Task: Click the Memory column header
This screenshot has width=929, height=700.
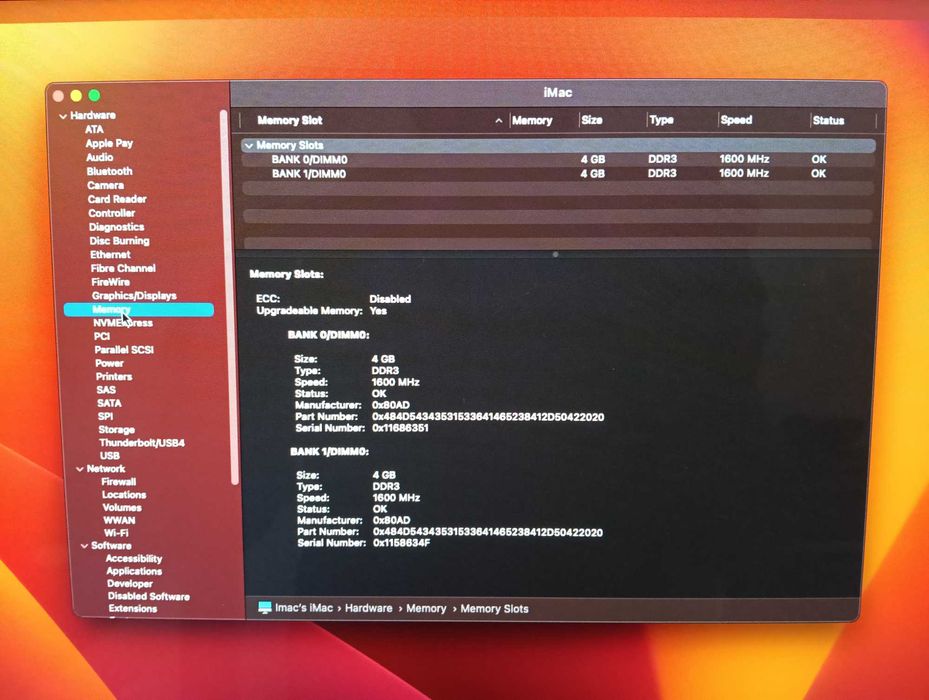Action: 532,120
